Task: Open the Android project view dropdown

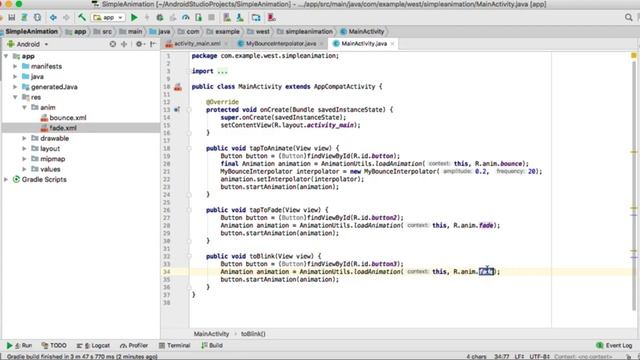Action: click(28, 44)
